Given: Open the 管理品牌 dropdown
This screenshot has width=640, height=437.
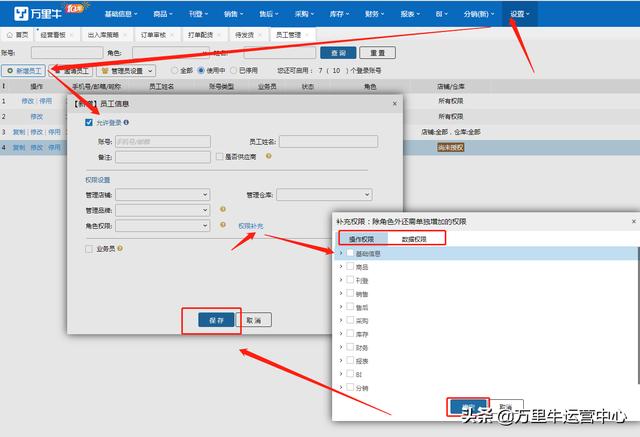Looking at the screenshot, I should click(x=163, y=210).
